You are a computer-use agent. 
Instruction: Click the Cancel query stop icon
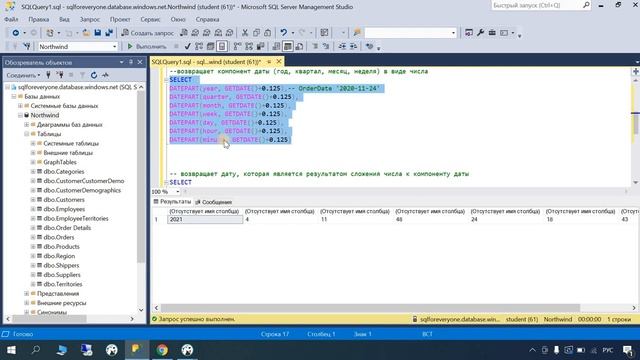tap(176, 47)
